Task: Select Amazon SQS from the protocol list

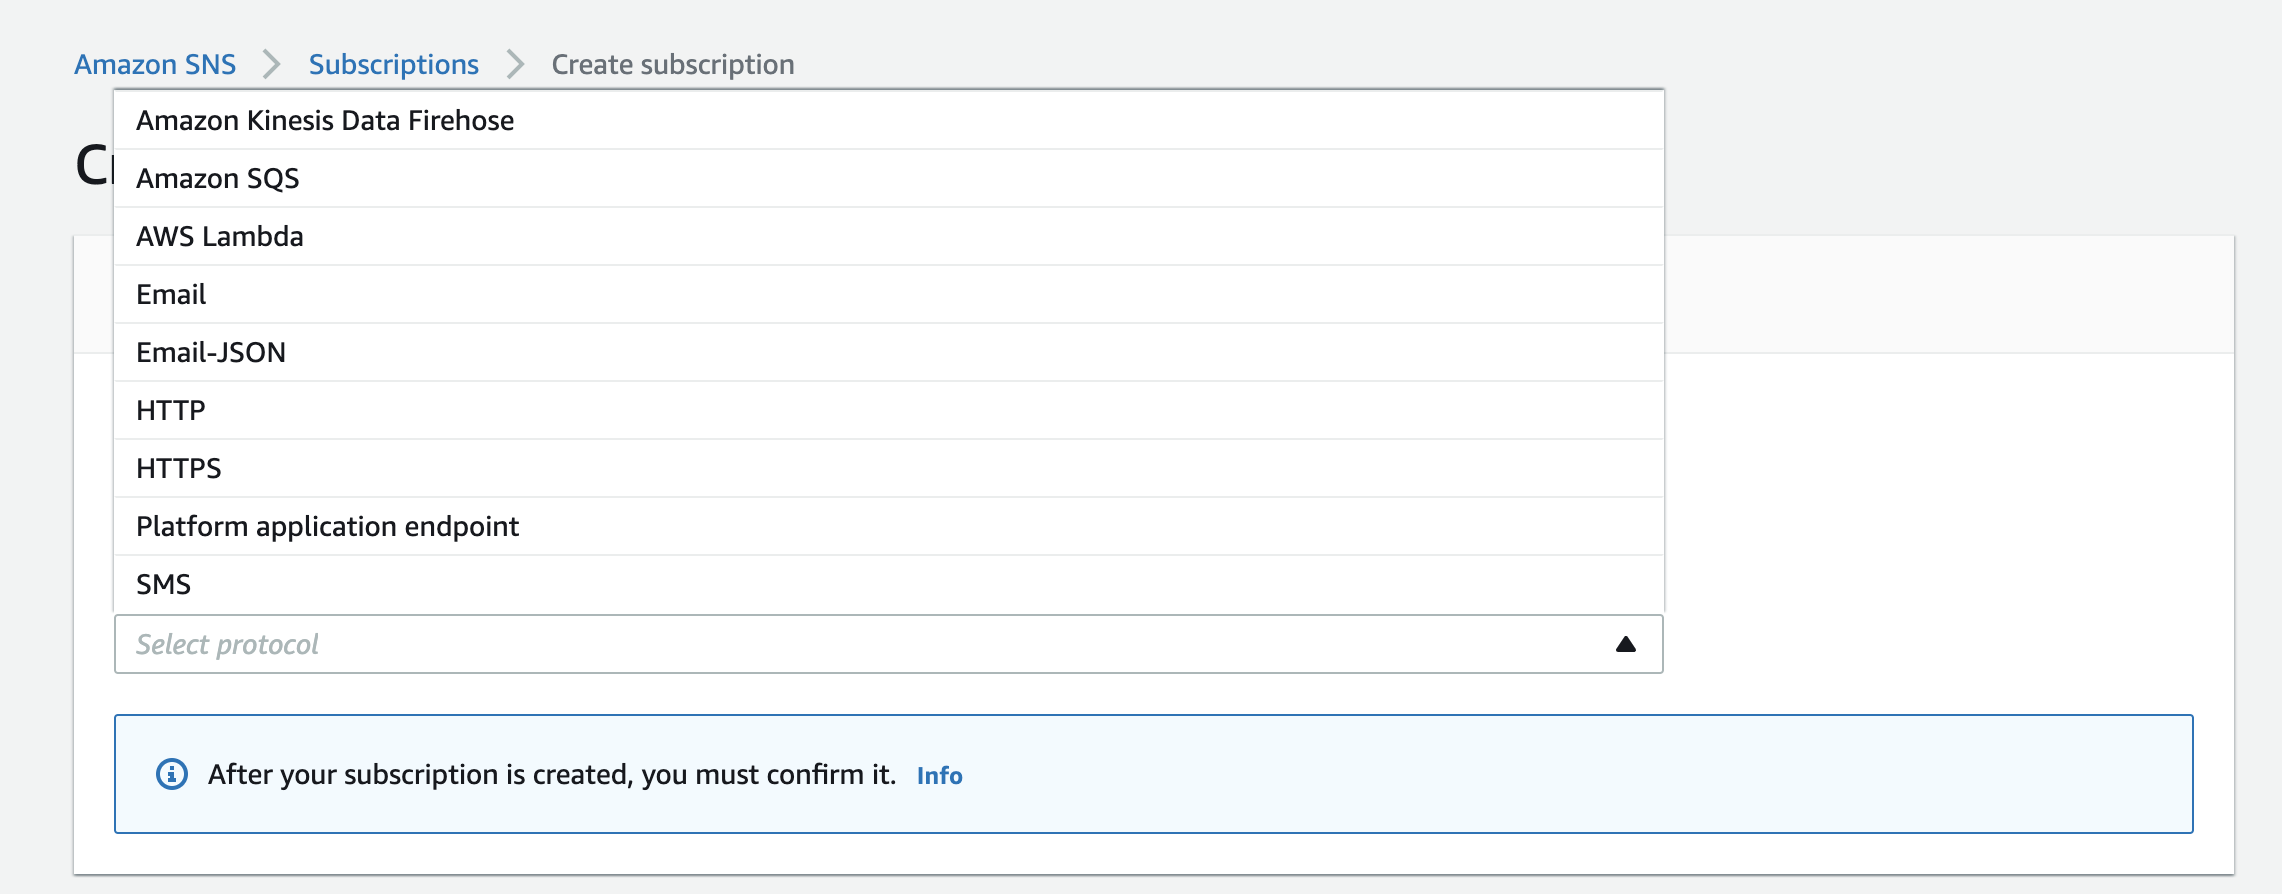Action: click(218, 178)
